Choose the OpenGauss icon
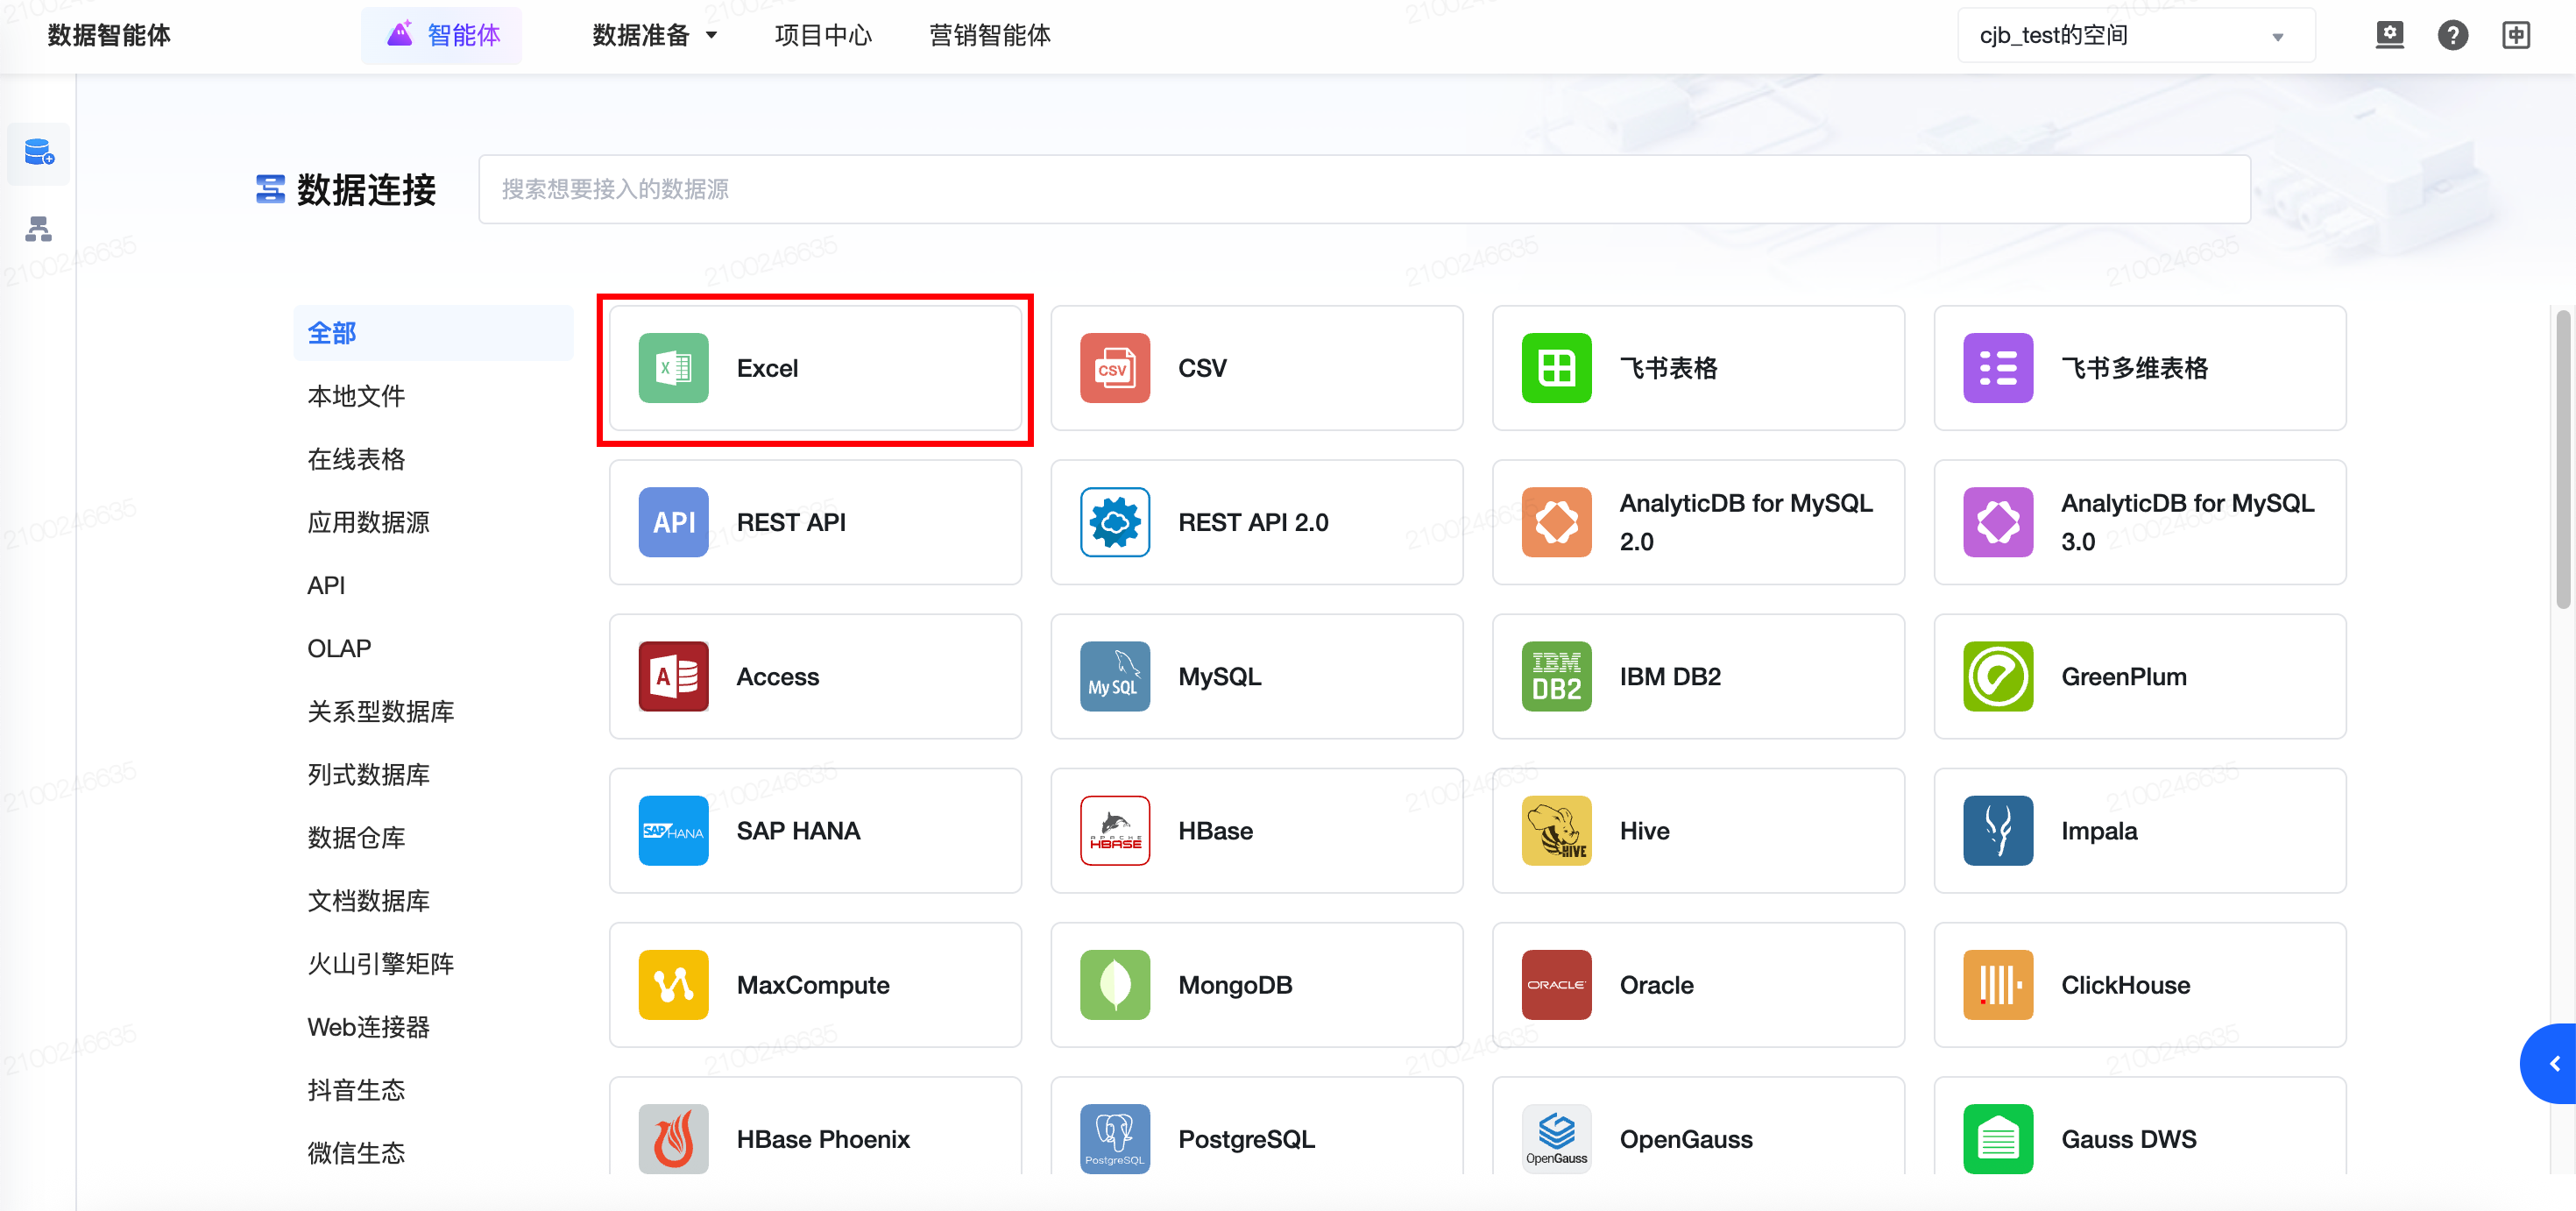This screenshot has height=1211, width=2576. [x=1556, y=1138]
